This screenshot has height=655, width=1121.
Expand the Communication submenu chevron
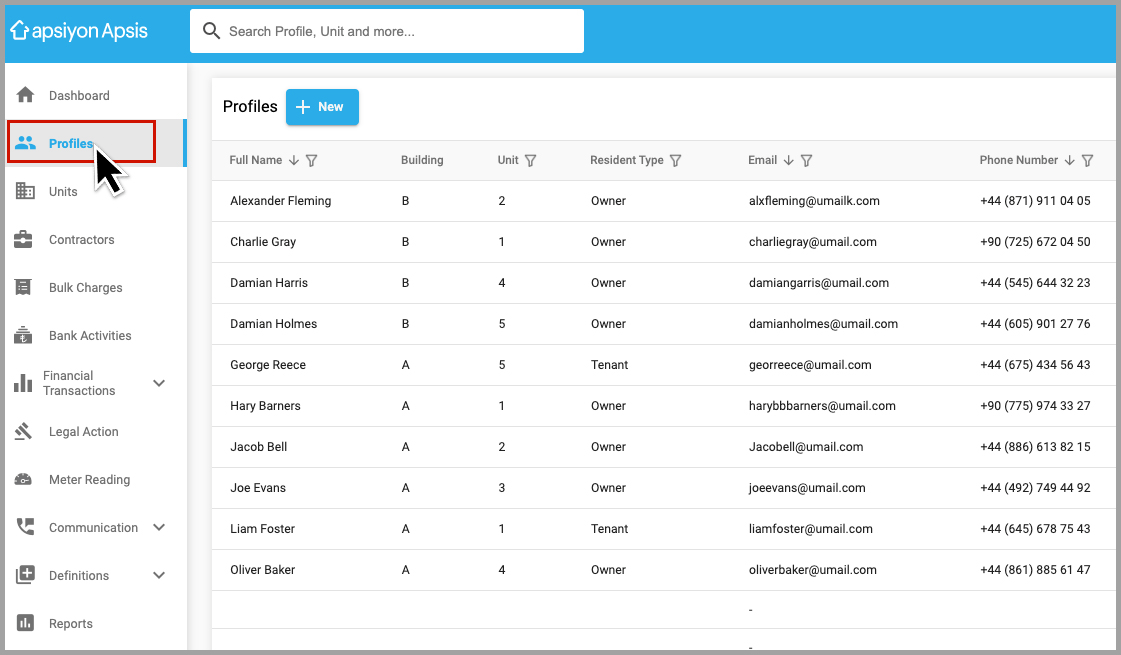(159, 527)
